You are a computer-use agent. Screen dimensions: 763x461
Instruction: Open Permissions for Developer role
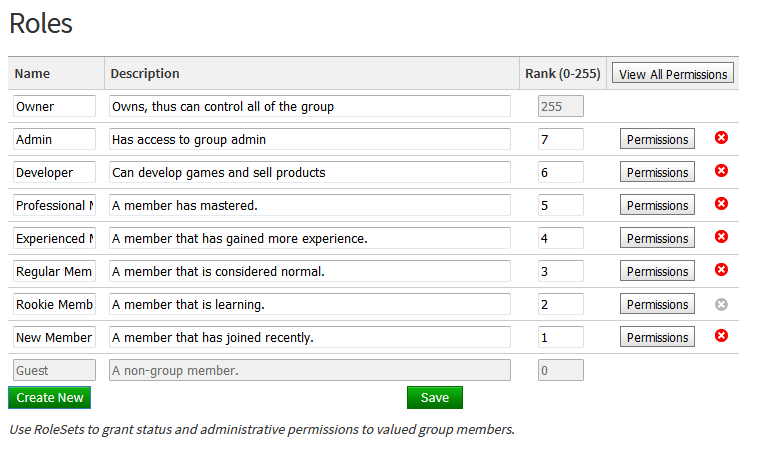[x=657, y=172]
